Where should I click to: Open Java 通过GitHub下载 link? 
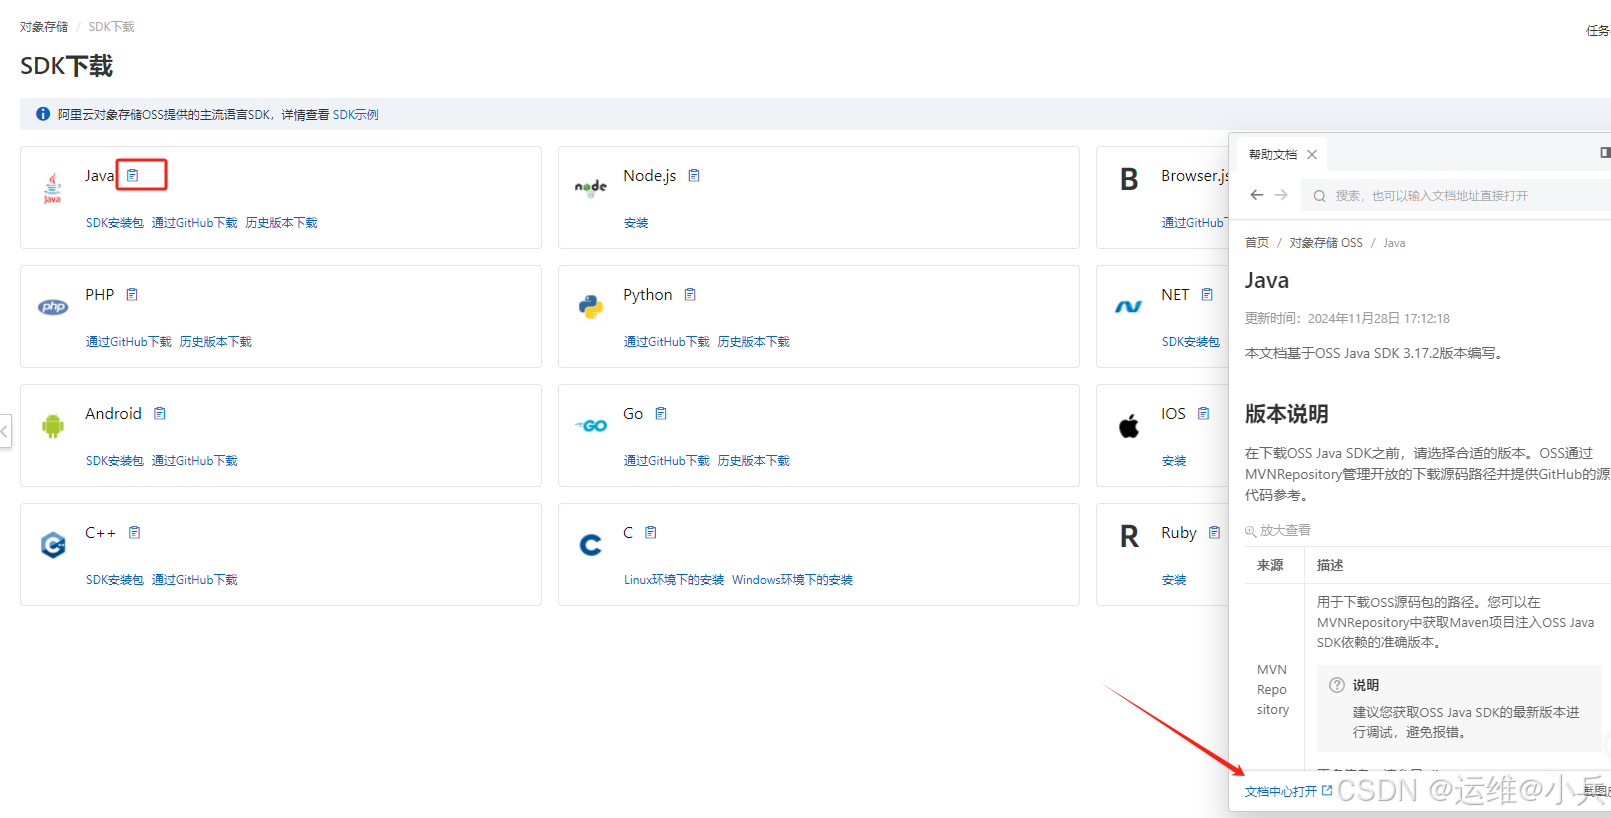pos(194,223)
